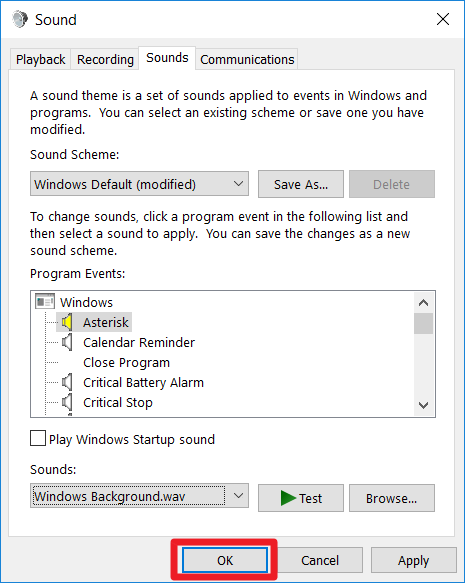
Task: Switch to the Playback tab
Action: pyautogui.click(x=41, y=59)
